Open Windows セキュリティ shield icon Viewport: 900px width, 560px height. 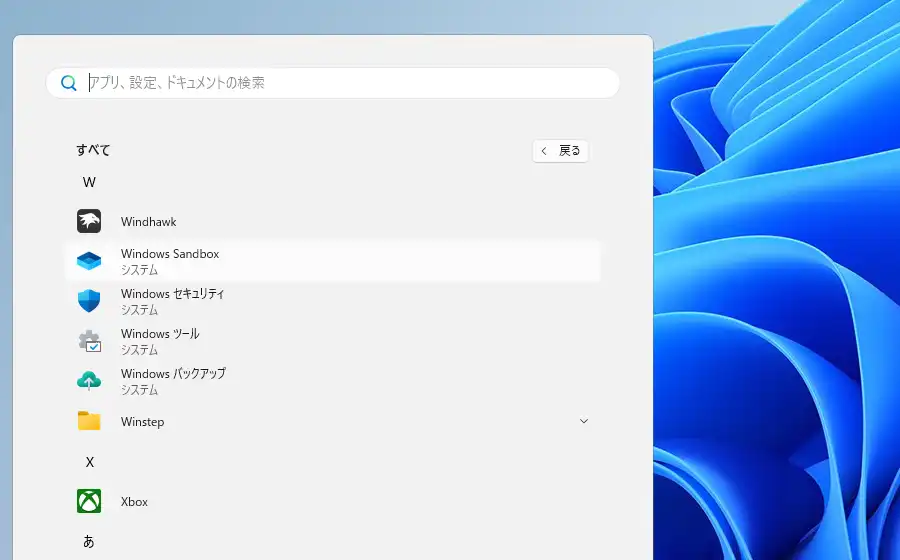pyautogui.click(x=89, y=301)
